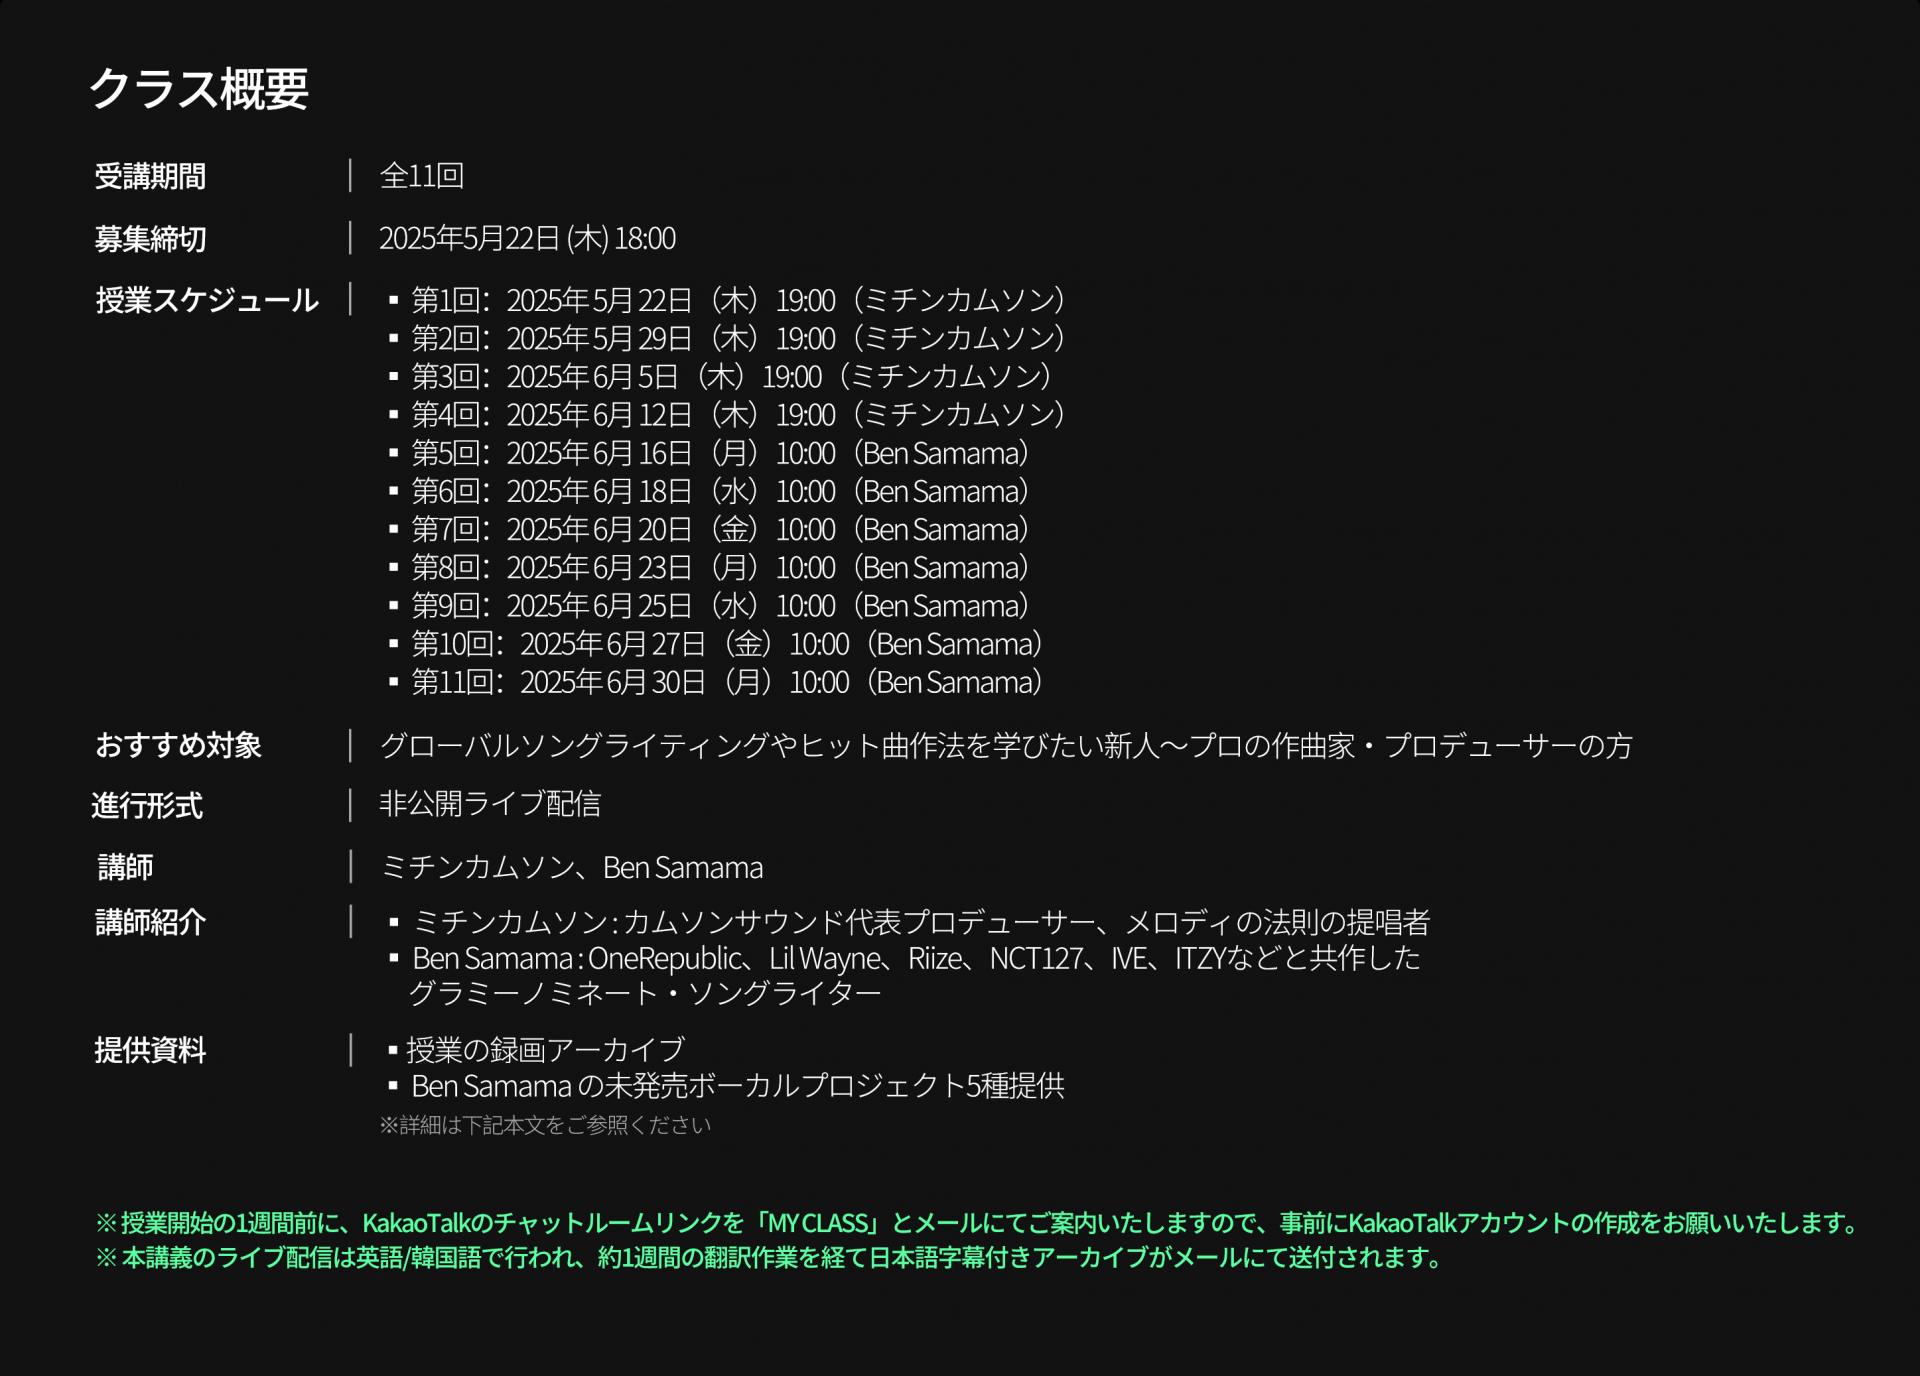This screenshot has width=1920, height=1376.
Task: Click the green KakaoTalk notice line
Action: (975, 1223)
